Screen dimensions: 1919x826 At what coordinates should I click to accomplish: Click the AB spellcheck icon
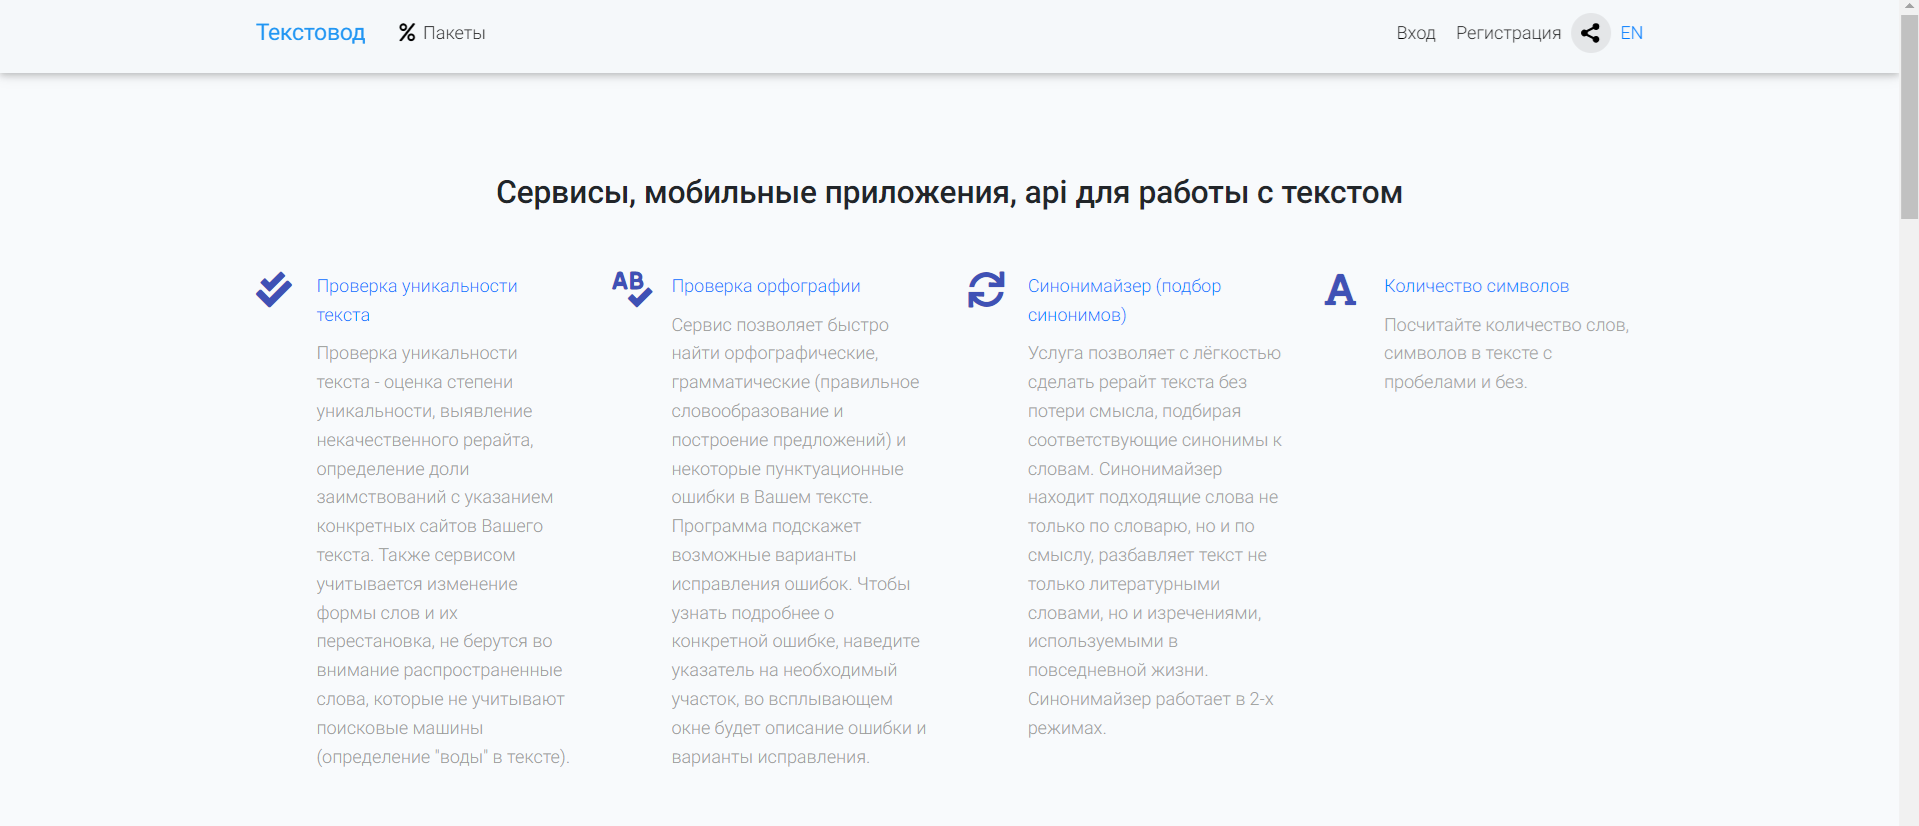632,288
